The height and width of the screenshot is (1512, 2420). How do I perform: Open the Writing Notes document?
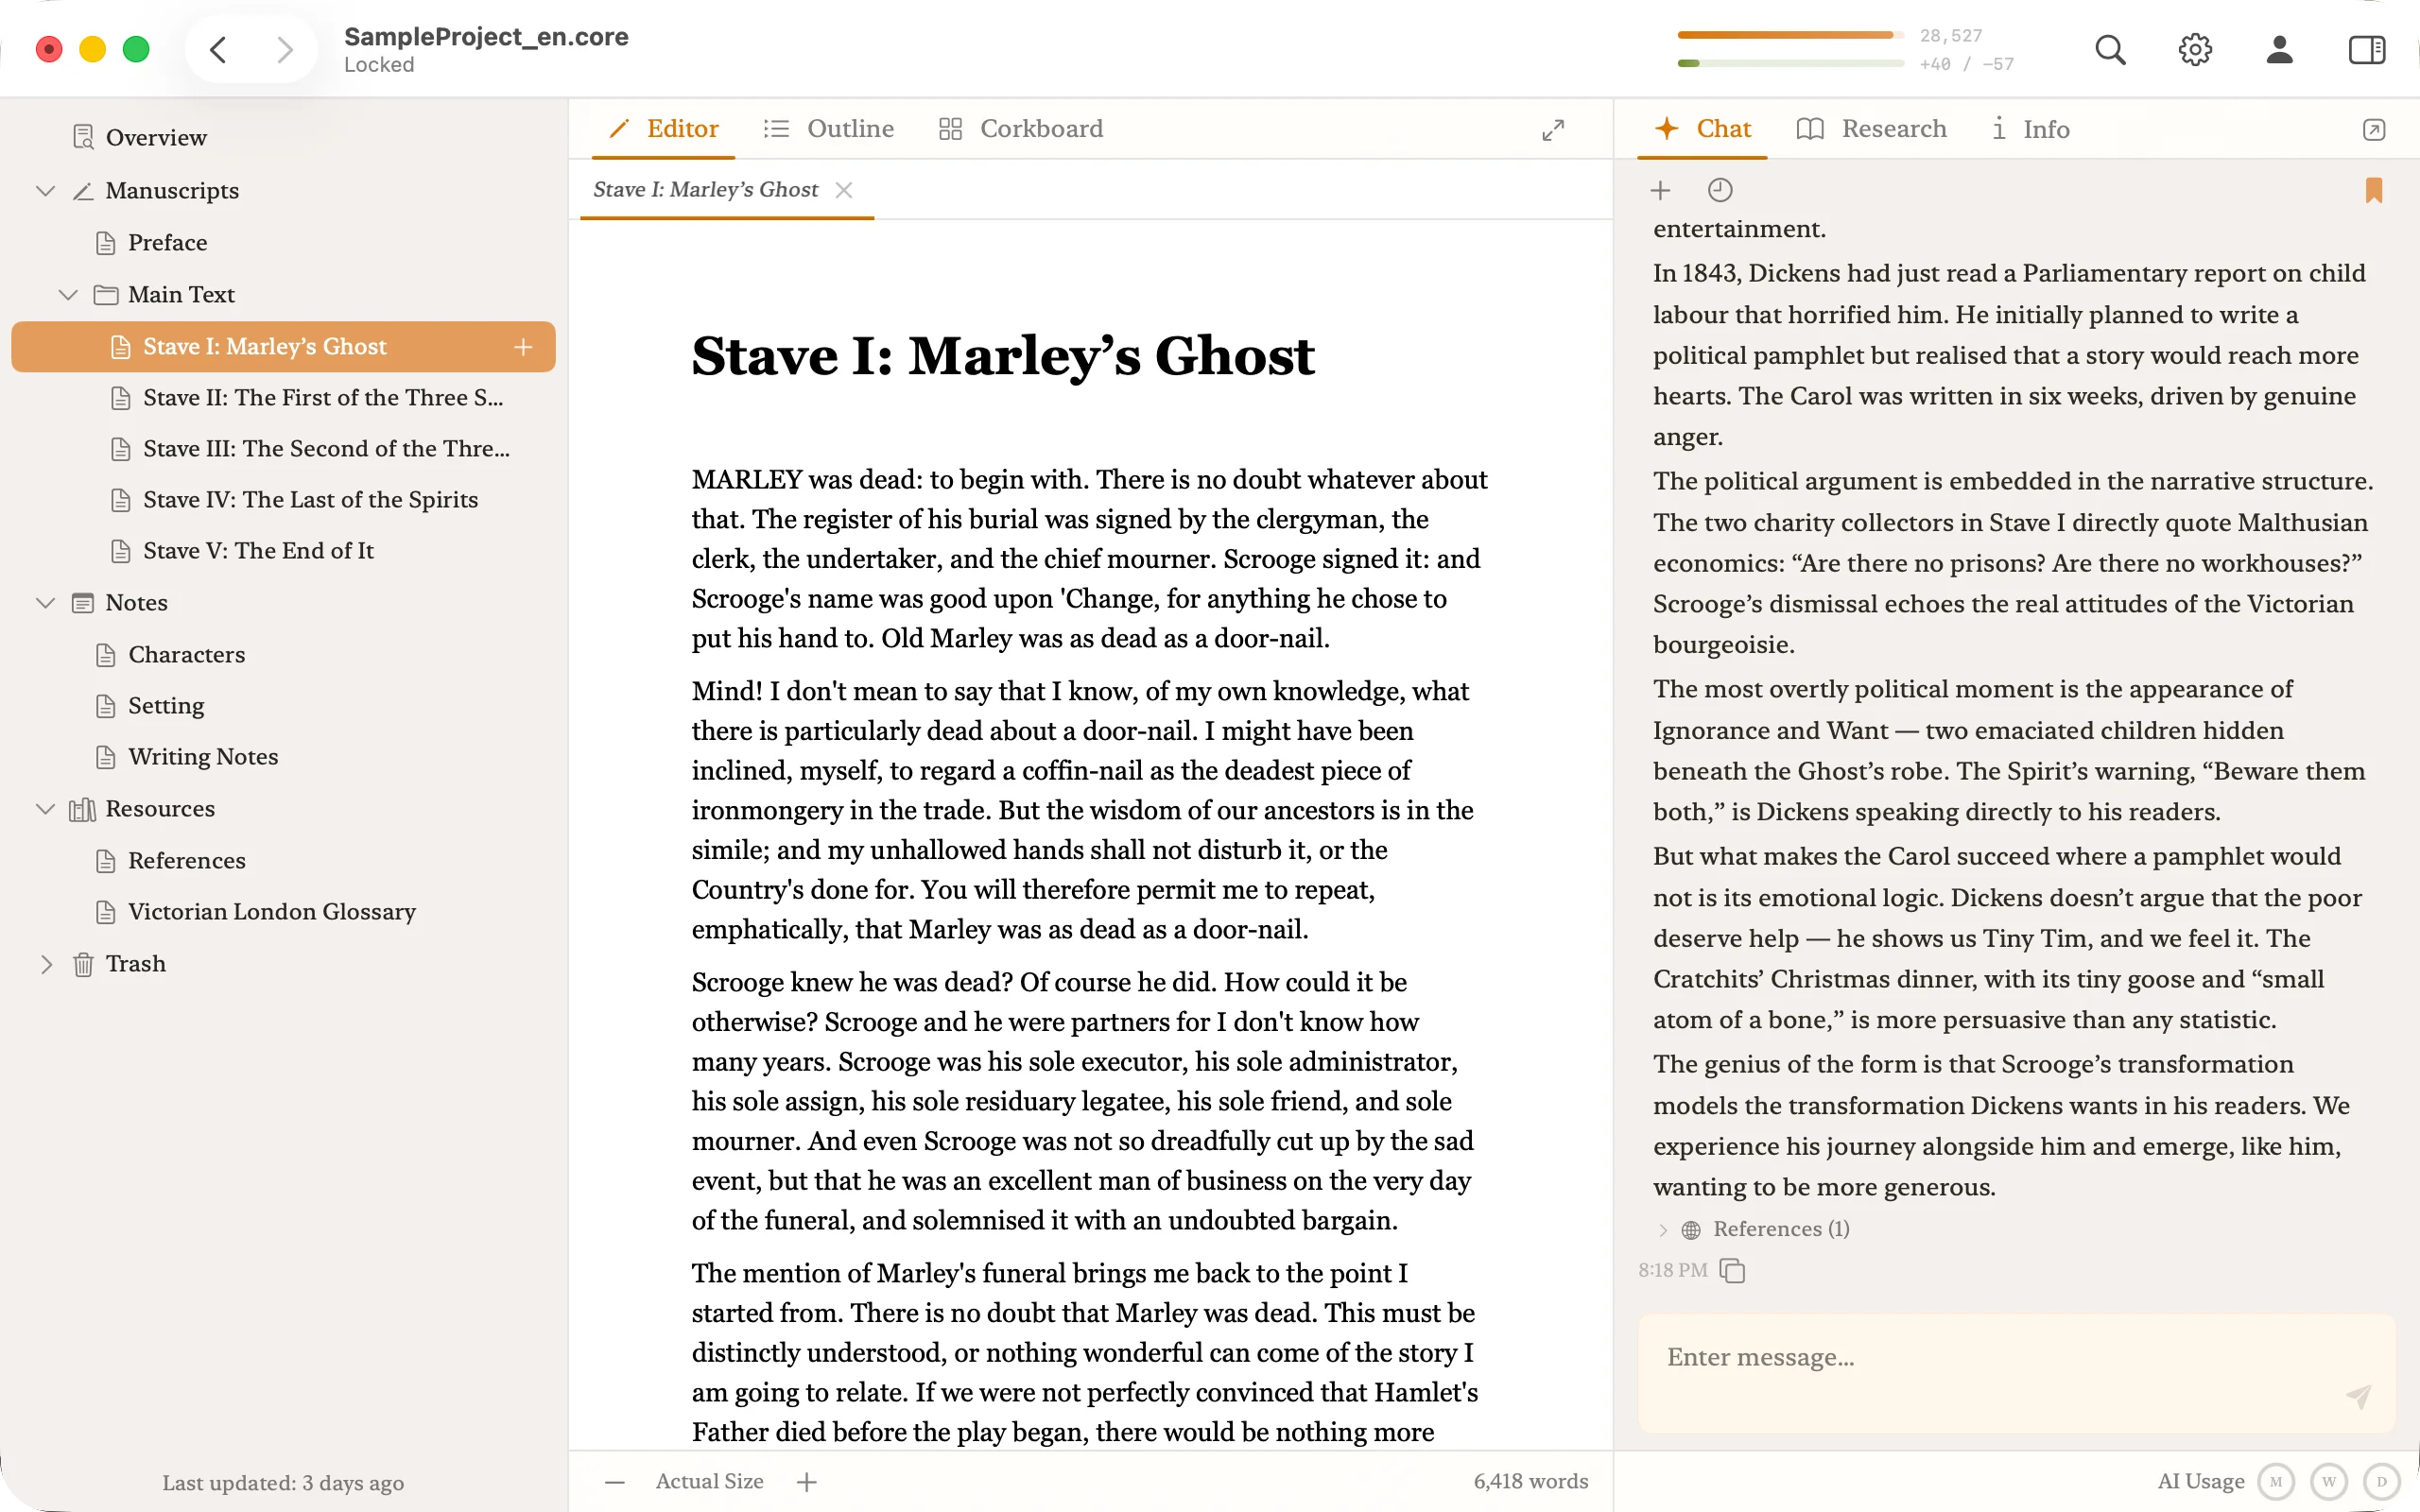(203, 757)
